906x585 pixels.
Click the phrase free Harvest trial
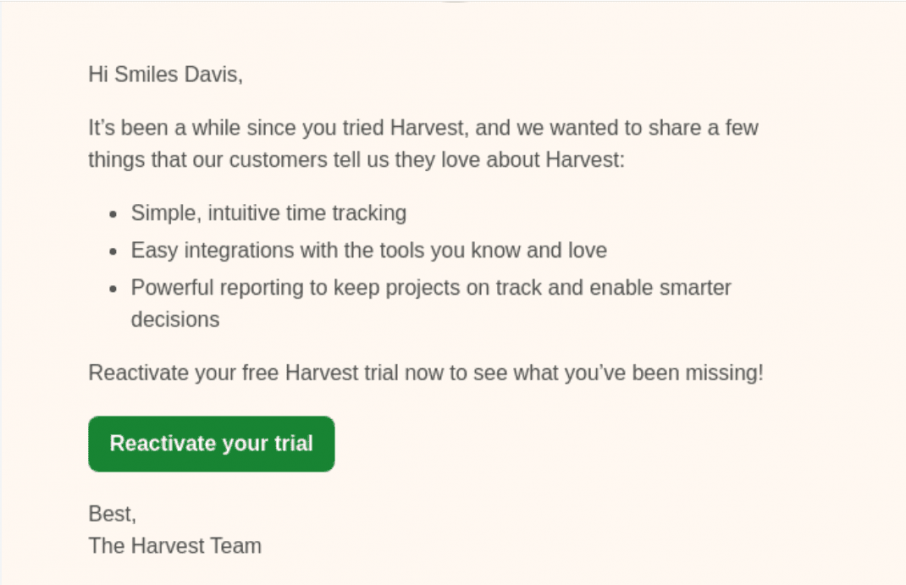click(x=303, y=372)
